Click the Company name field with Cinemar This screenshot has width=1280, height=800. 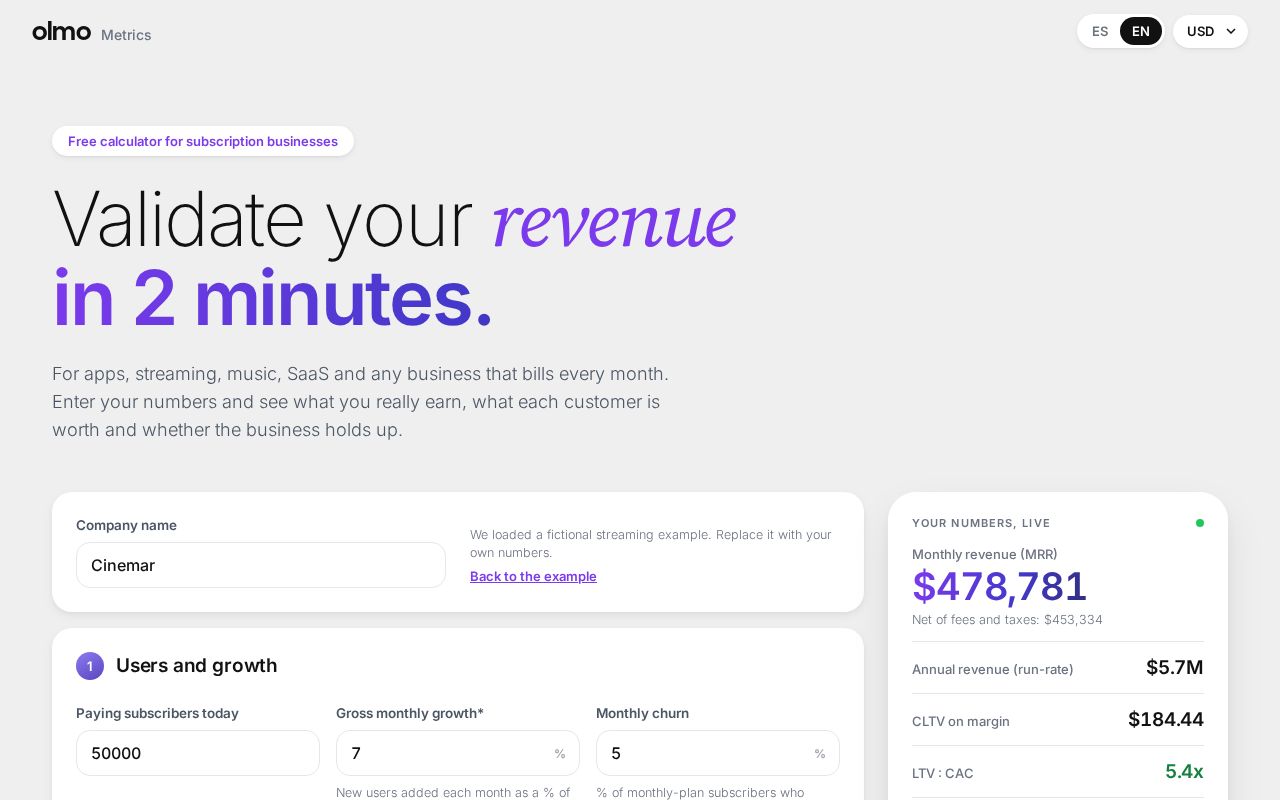coord(261,565)
